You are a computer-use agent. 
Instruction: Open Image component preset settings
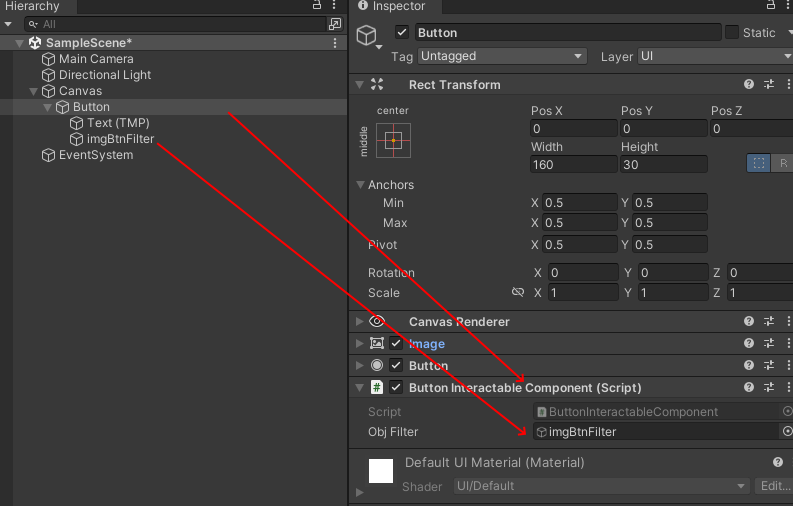[769, 343]
